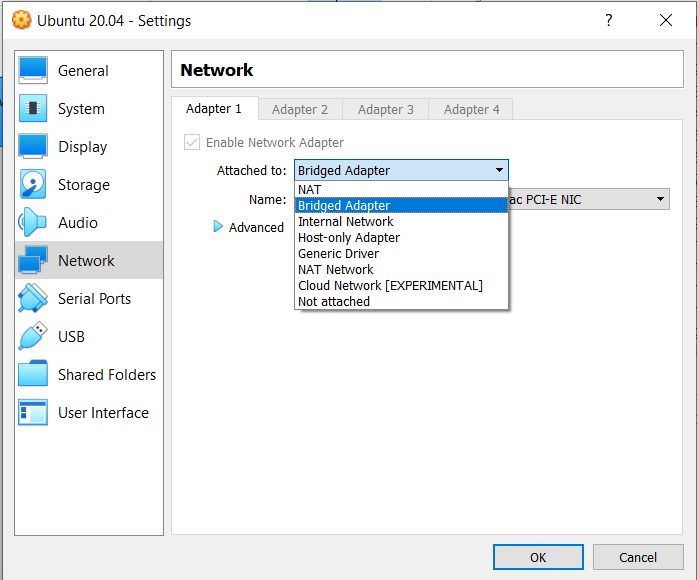Click the Cancel button

638,557
